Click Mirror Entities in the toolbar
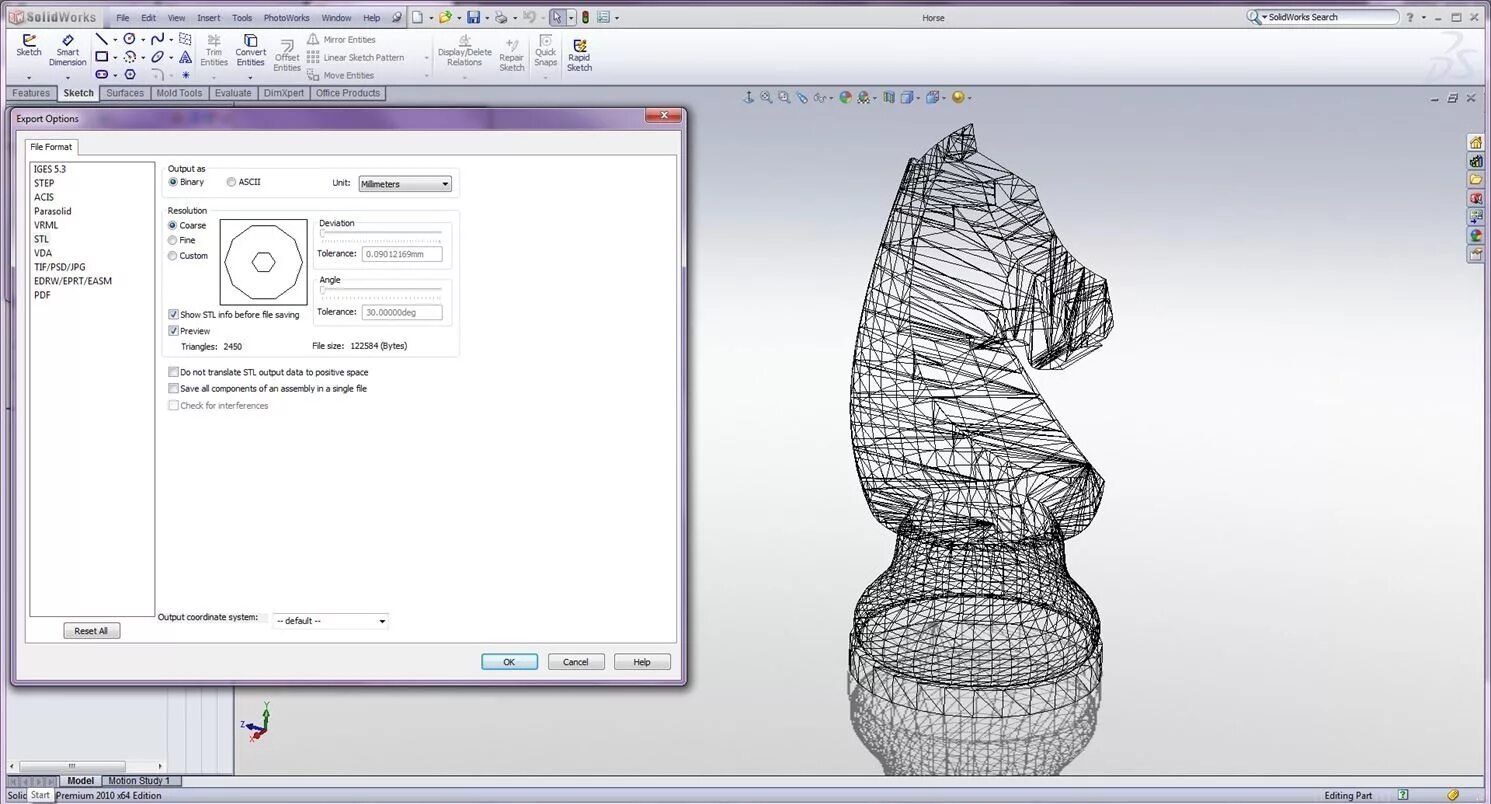 click(x=341, y=40)
